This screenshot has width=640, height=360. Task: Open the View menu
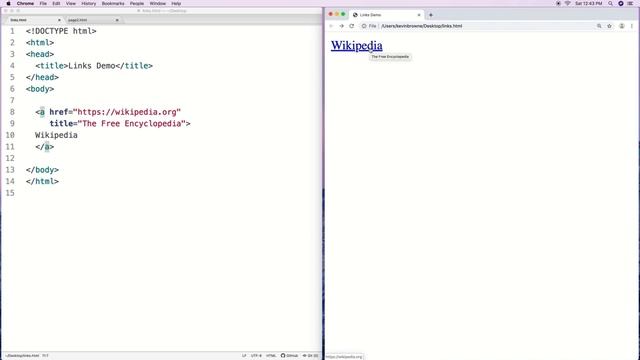point(71,3)
